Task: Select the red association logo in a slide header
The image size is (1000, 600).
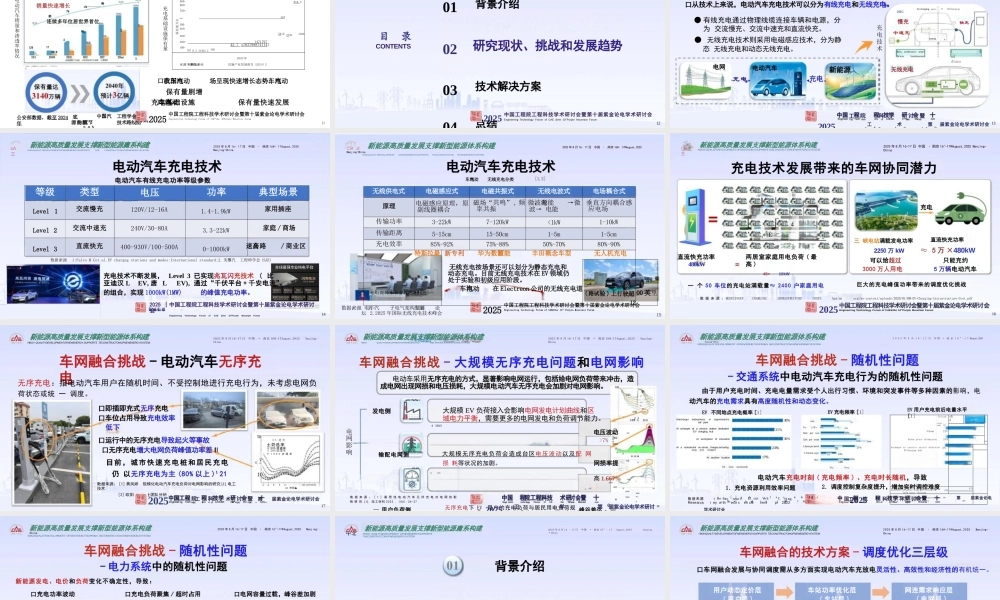Action: (x=352, y=337)
